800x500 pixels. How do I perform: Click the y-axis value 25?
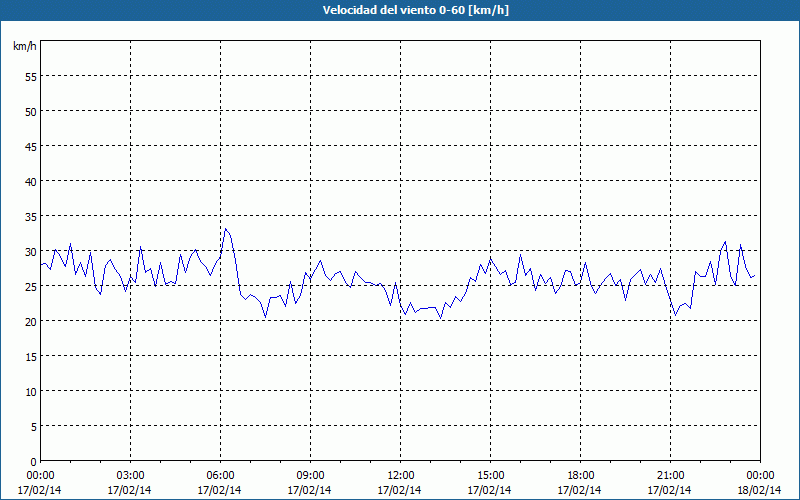coord(31,287)
